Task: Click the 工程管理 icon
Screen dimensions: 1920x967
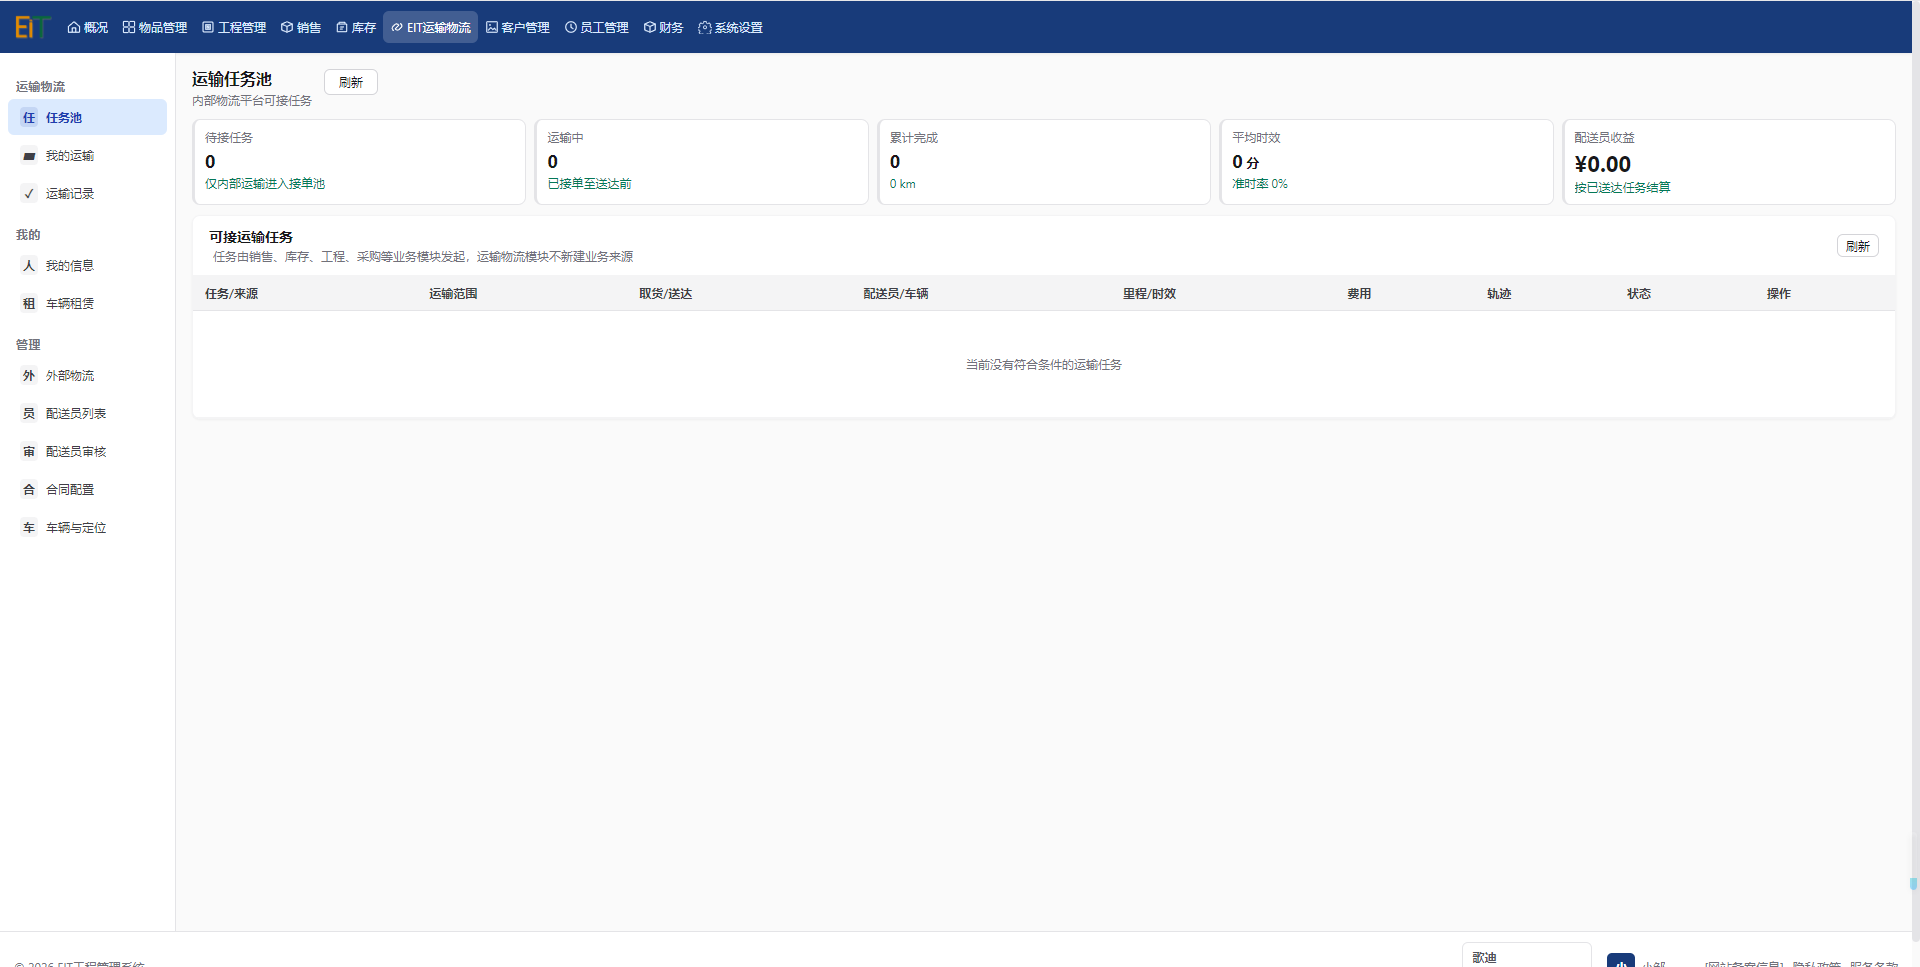Action: pyautogui.click(x=208, y=27)
